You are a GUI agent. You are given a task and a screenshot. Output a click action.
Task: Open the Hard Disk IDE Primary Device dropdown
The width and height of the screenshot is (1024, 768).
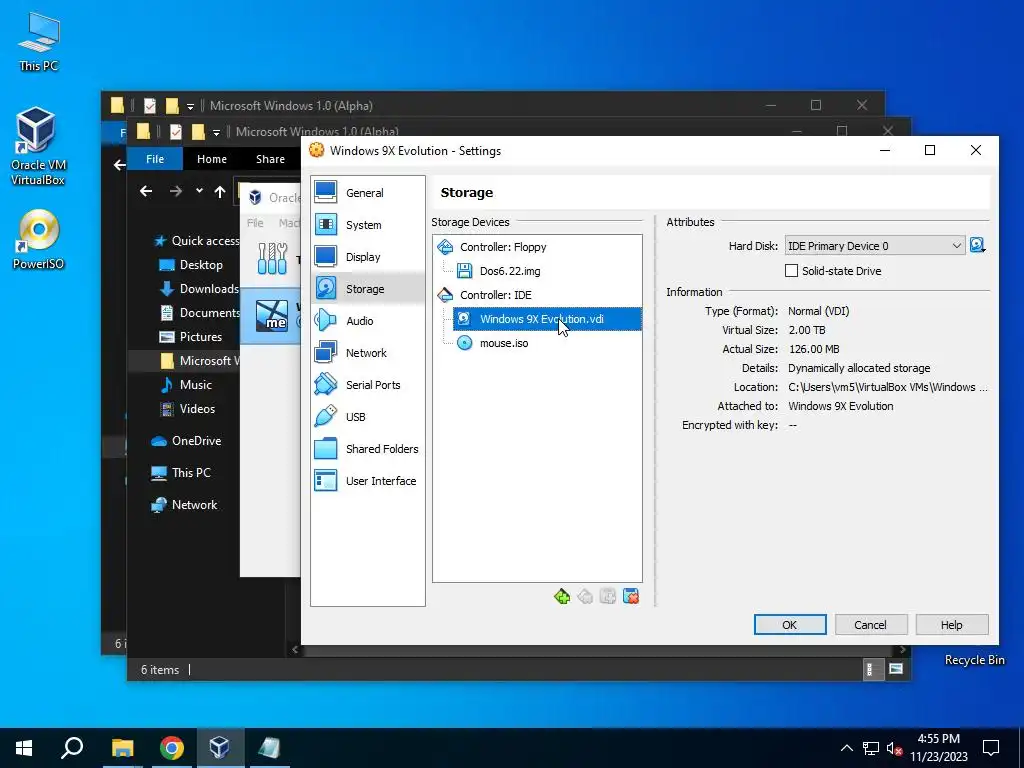(x=874, y=246)
